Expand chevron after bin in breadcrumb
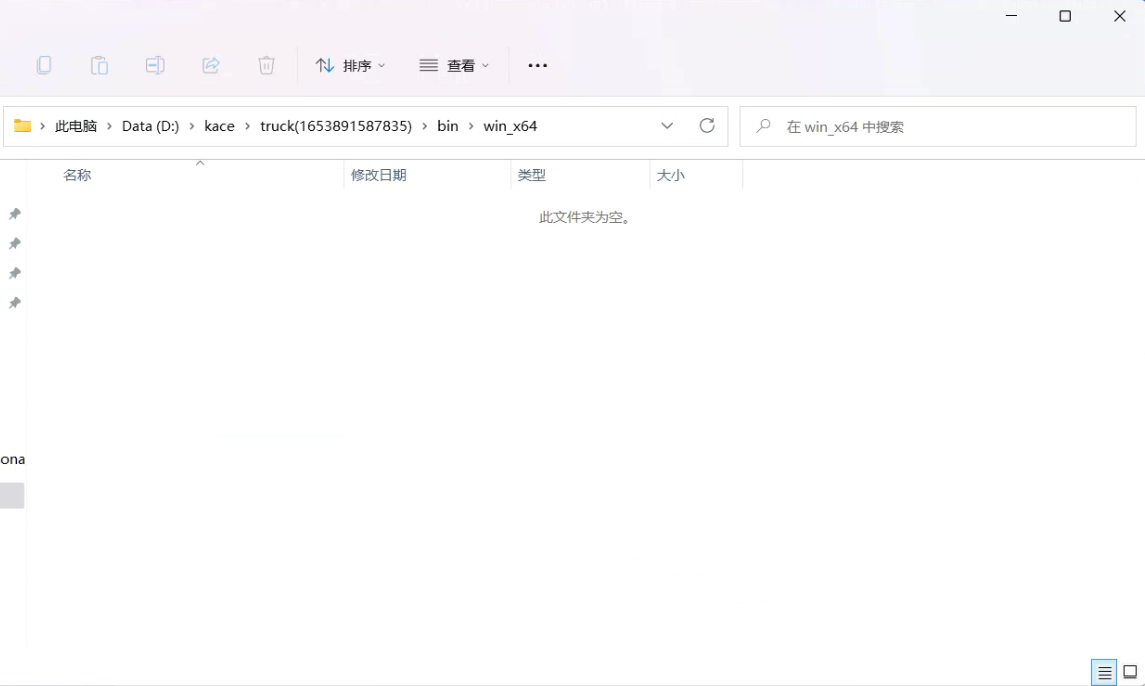The height and width of the screenshot is (686, 1145). pyautogui.click(x=471, y=126)
